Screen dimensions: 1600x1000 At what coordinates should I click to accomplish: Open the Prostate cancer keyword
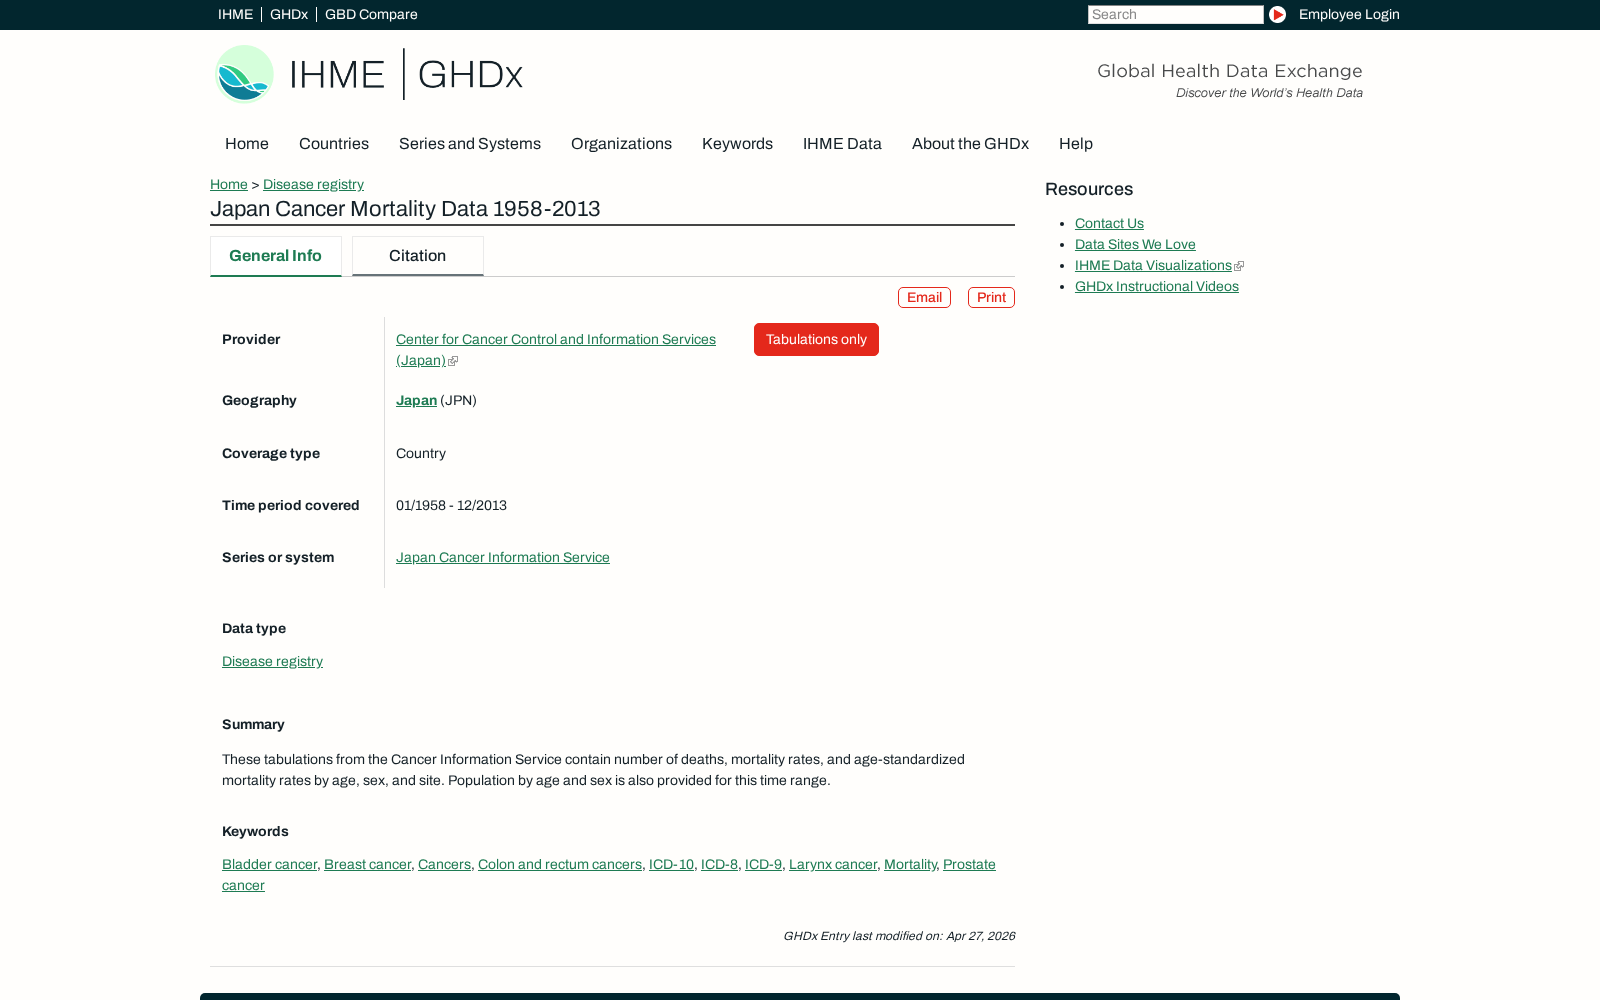point(969,865)
